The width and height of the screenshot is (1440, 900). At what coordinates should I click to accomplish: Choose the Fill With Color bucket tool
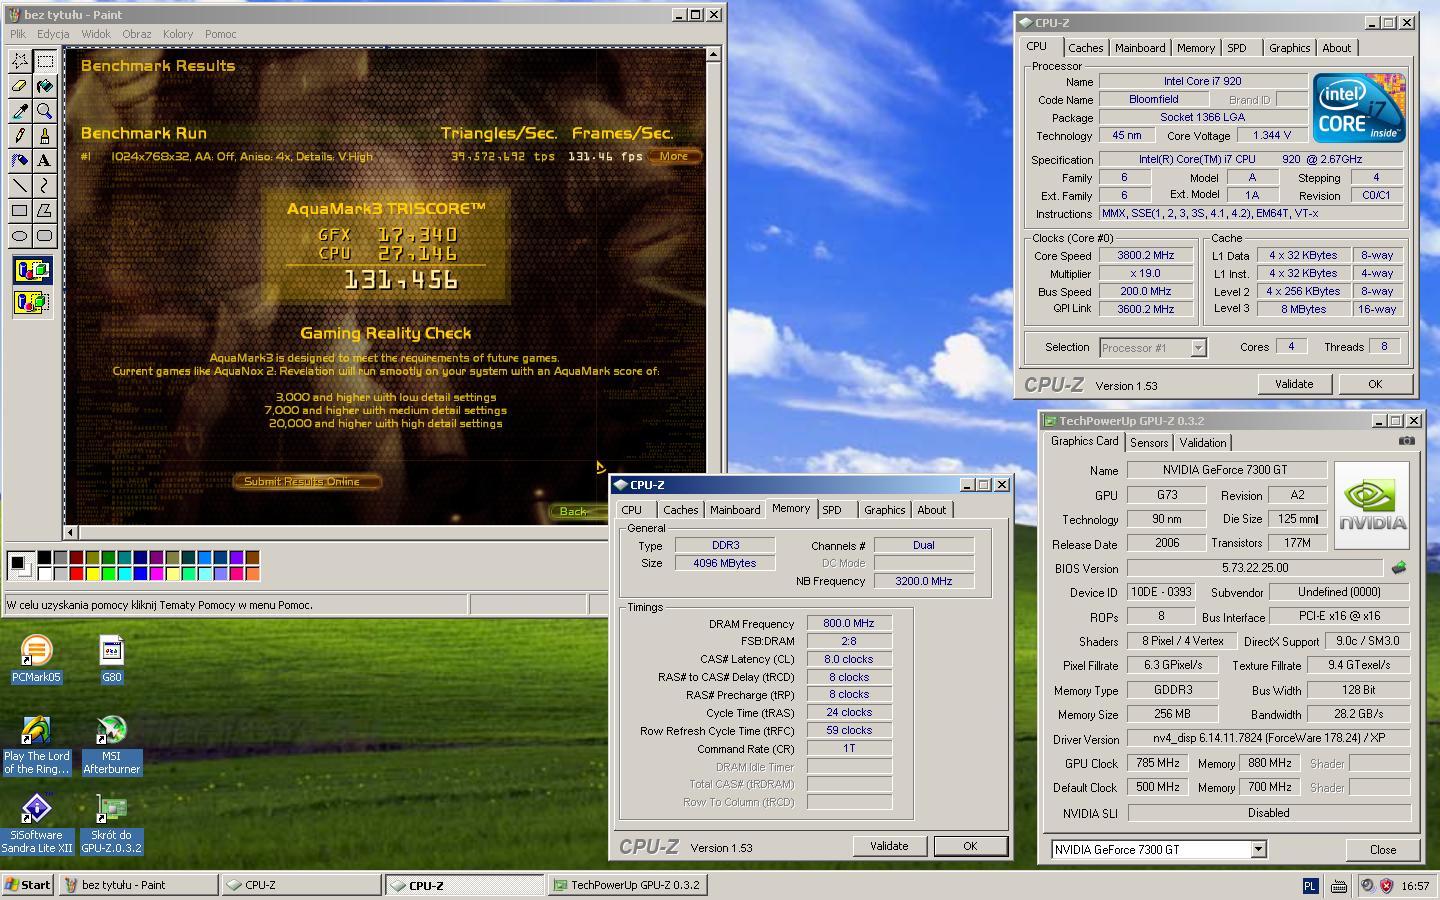[44, 86]
